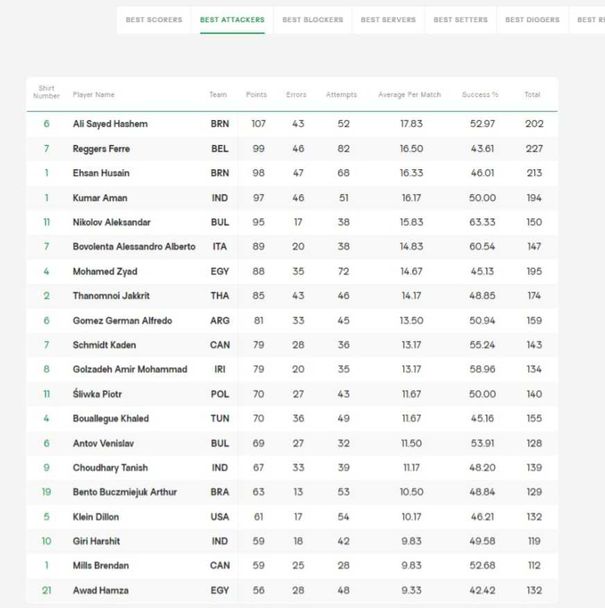Click the Total column header
The height and width of the screenshot is (608, 605).
[x=532, y=95]
